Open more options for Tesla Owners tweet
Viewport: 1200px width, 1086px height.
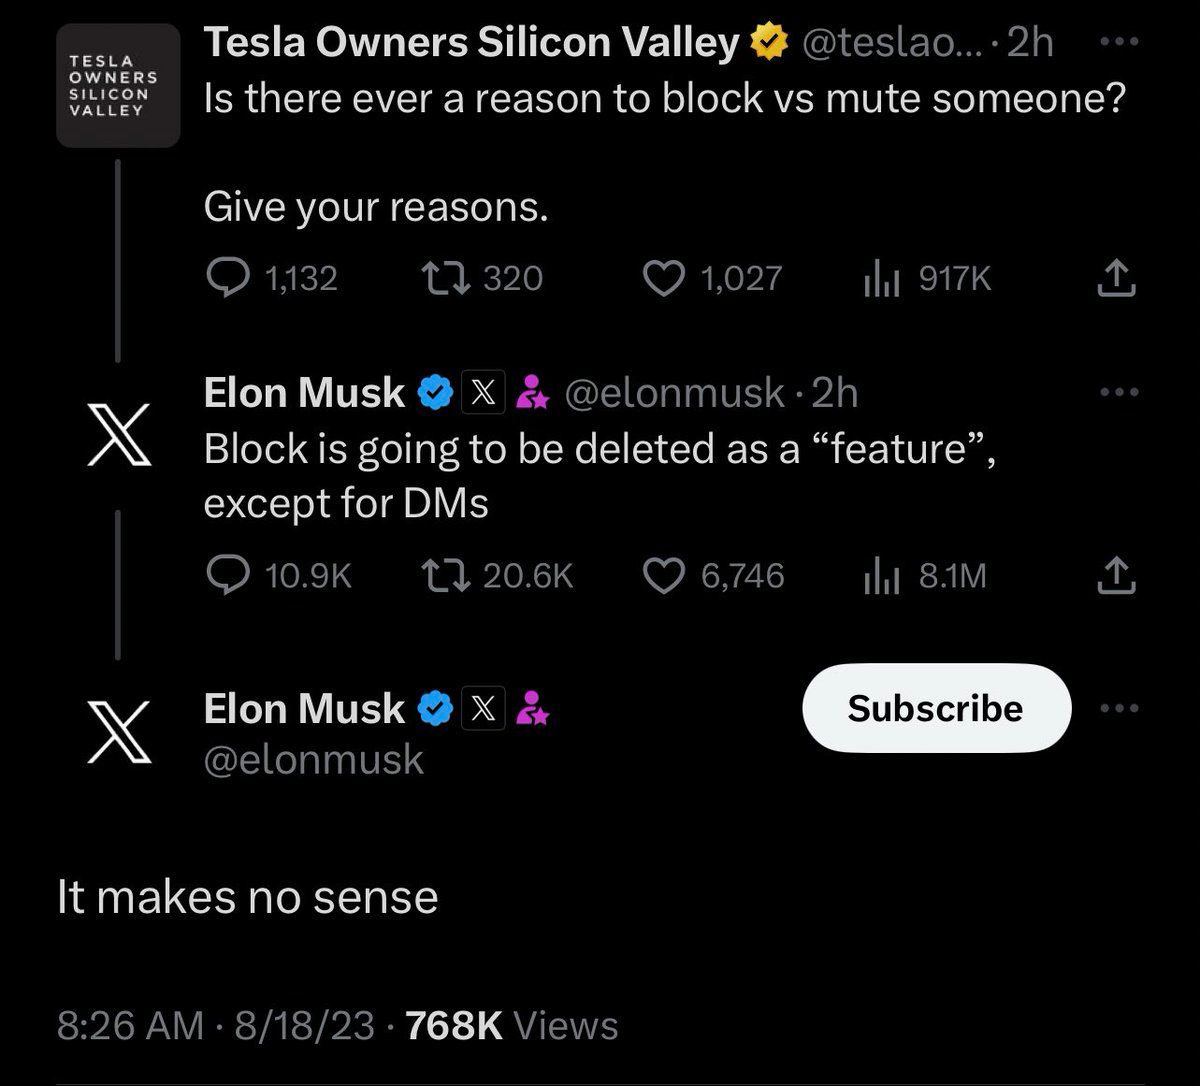pos(1118,43)
